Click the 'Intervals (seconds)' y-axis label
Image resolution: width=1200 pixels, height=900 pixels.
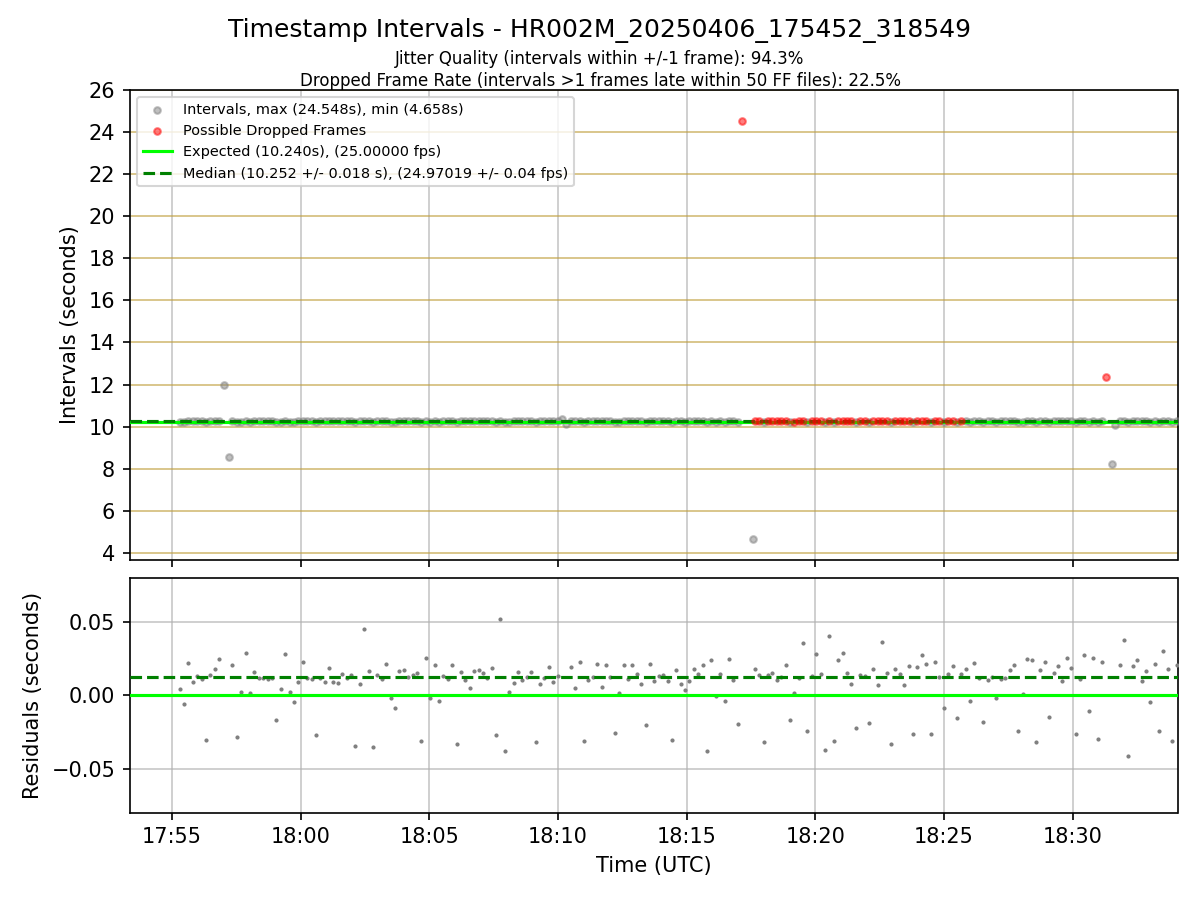[x=68, y=325]
